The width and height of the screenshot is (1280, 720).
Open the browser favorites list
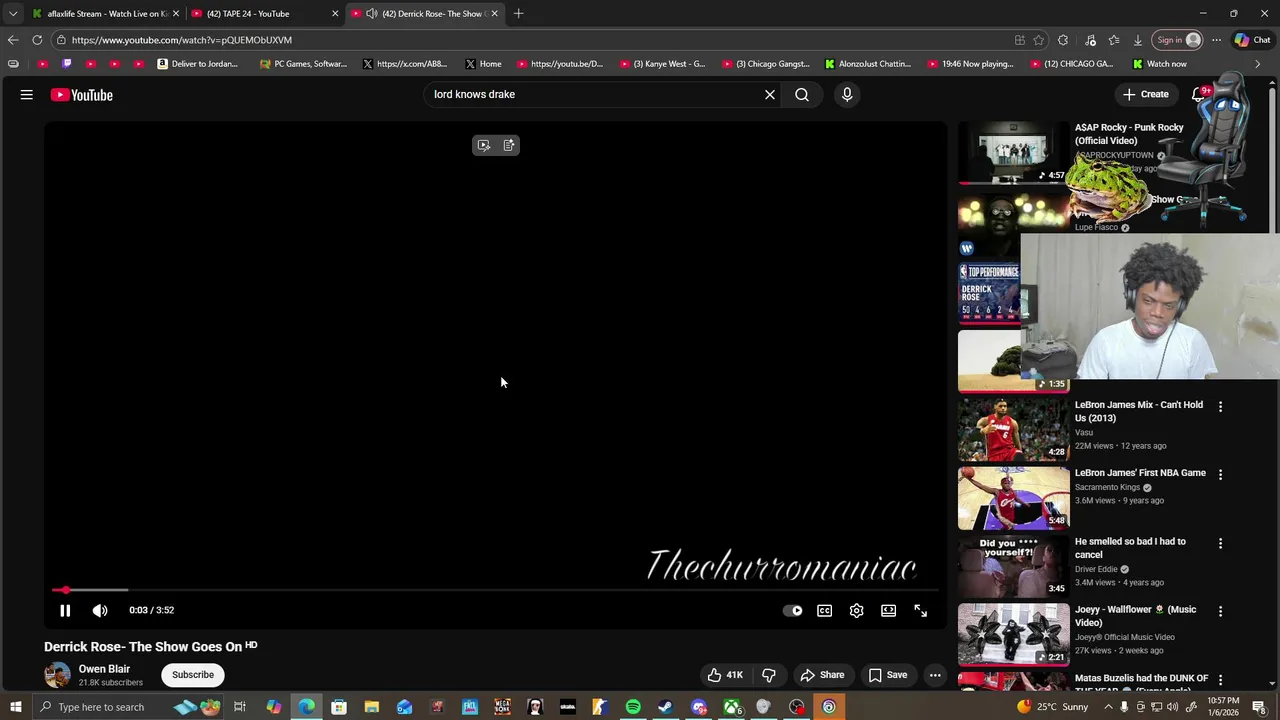tap(1114, 40)
